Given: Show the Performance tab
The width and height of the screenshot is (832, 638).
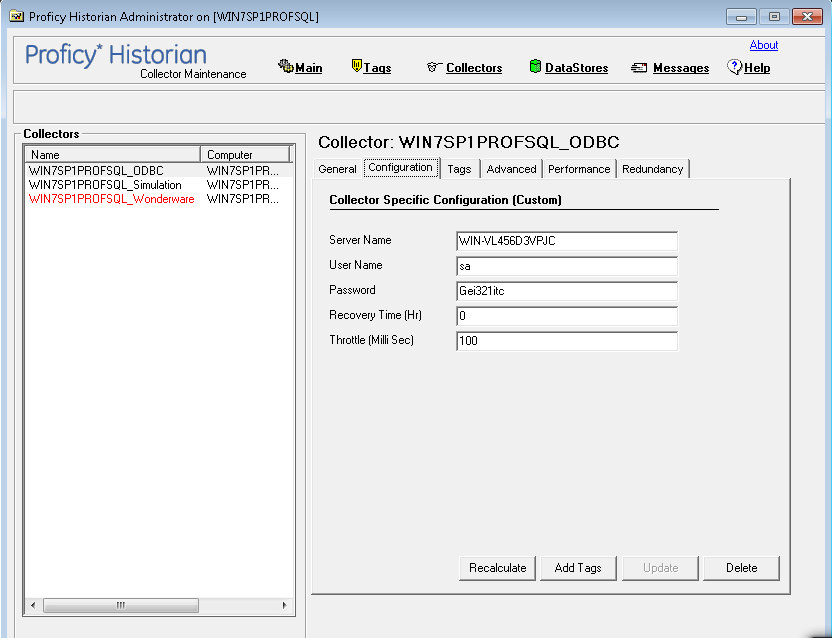Looking at the screenshot, I should [579, 169].
